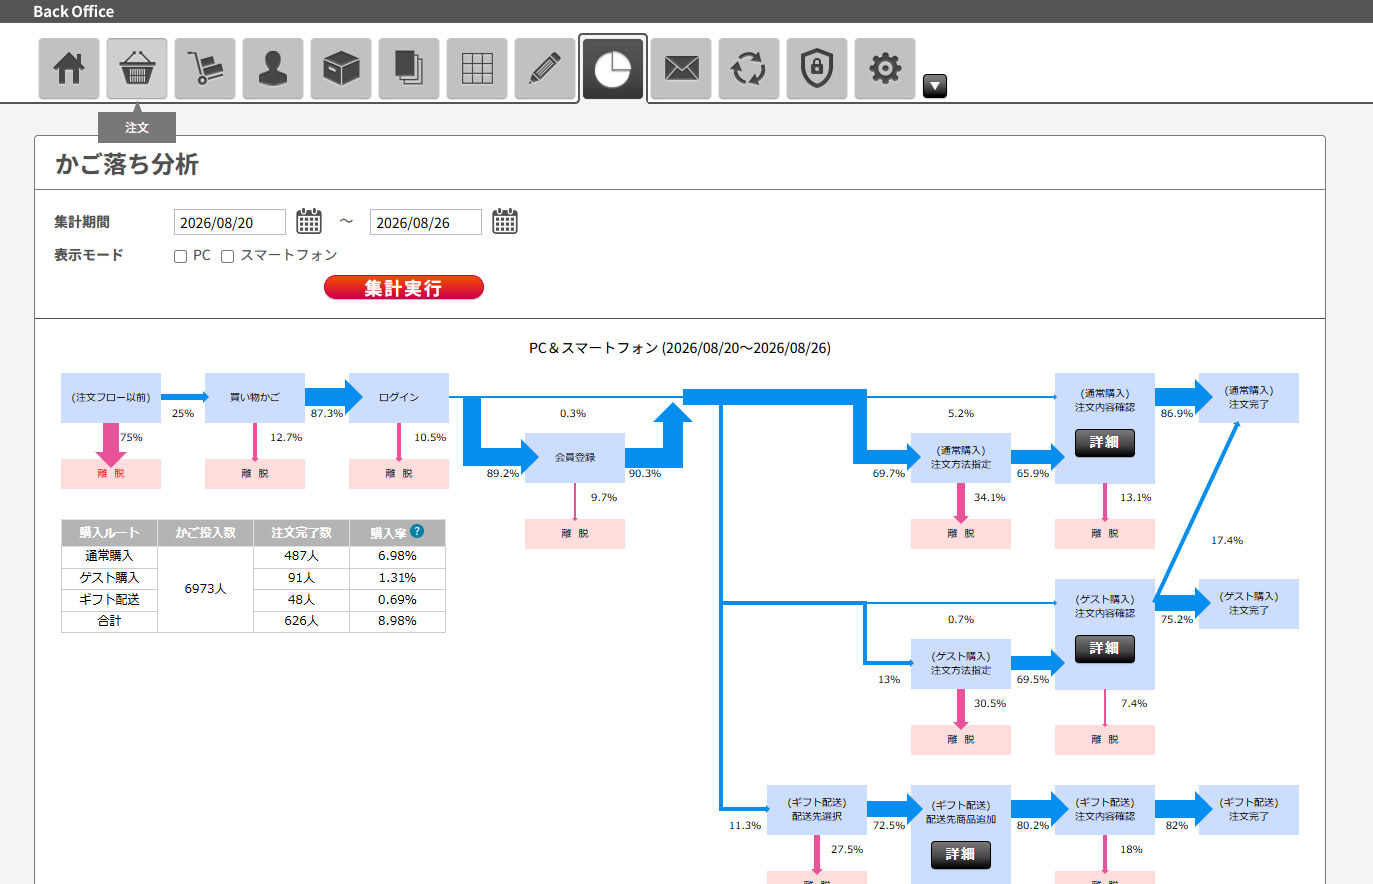Open the gear settings icon
Viewport: 1373px width, 884px height.
pos(885,69)
